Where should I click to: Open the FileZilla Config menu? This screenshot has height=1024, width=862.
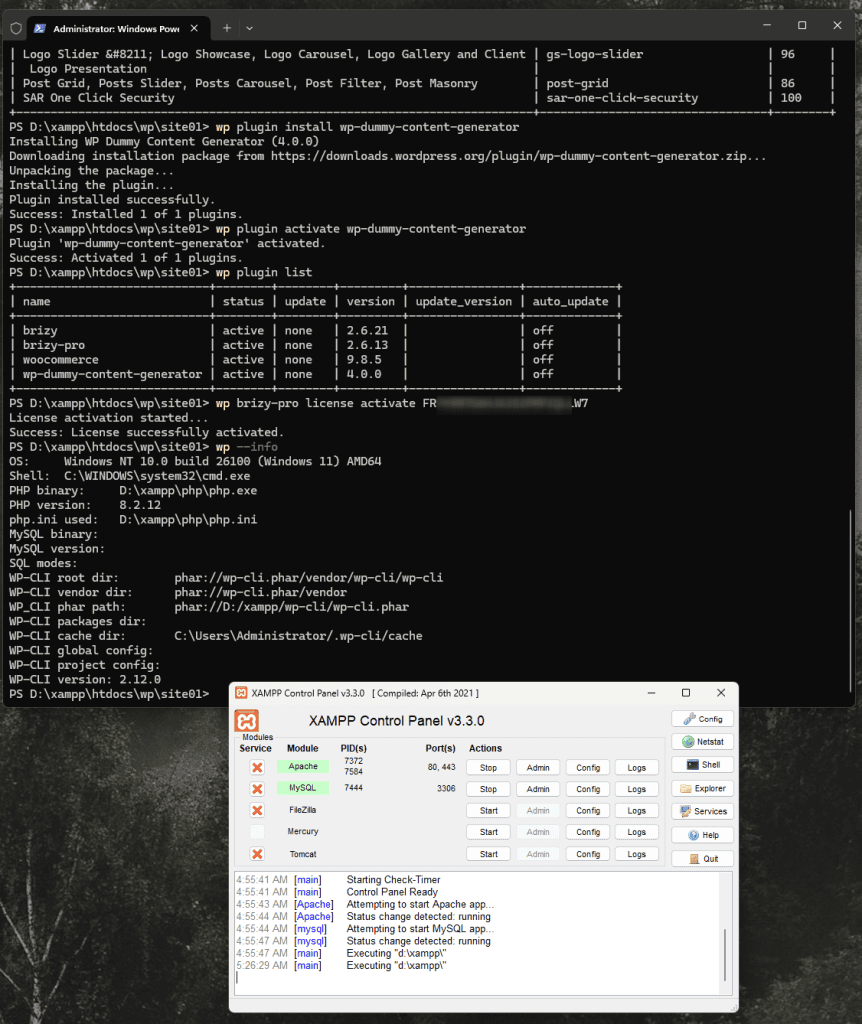click(x=588, y=810)
